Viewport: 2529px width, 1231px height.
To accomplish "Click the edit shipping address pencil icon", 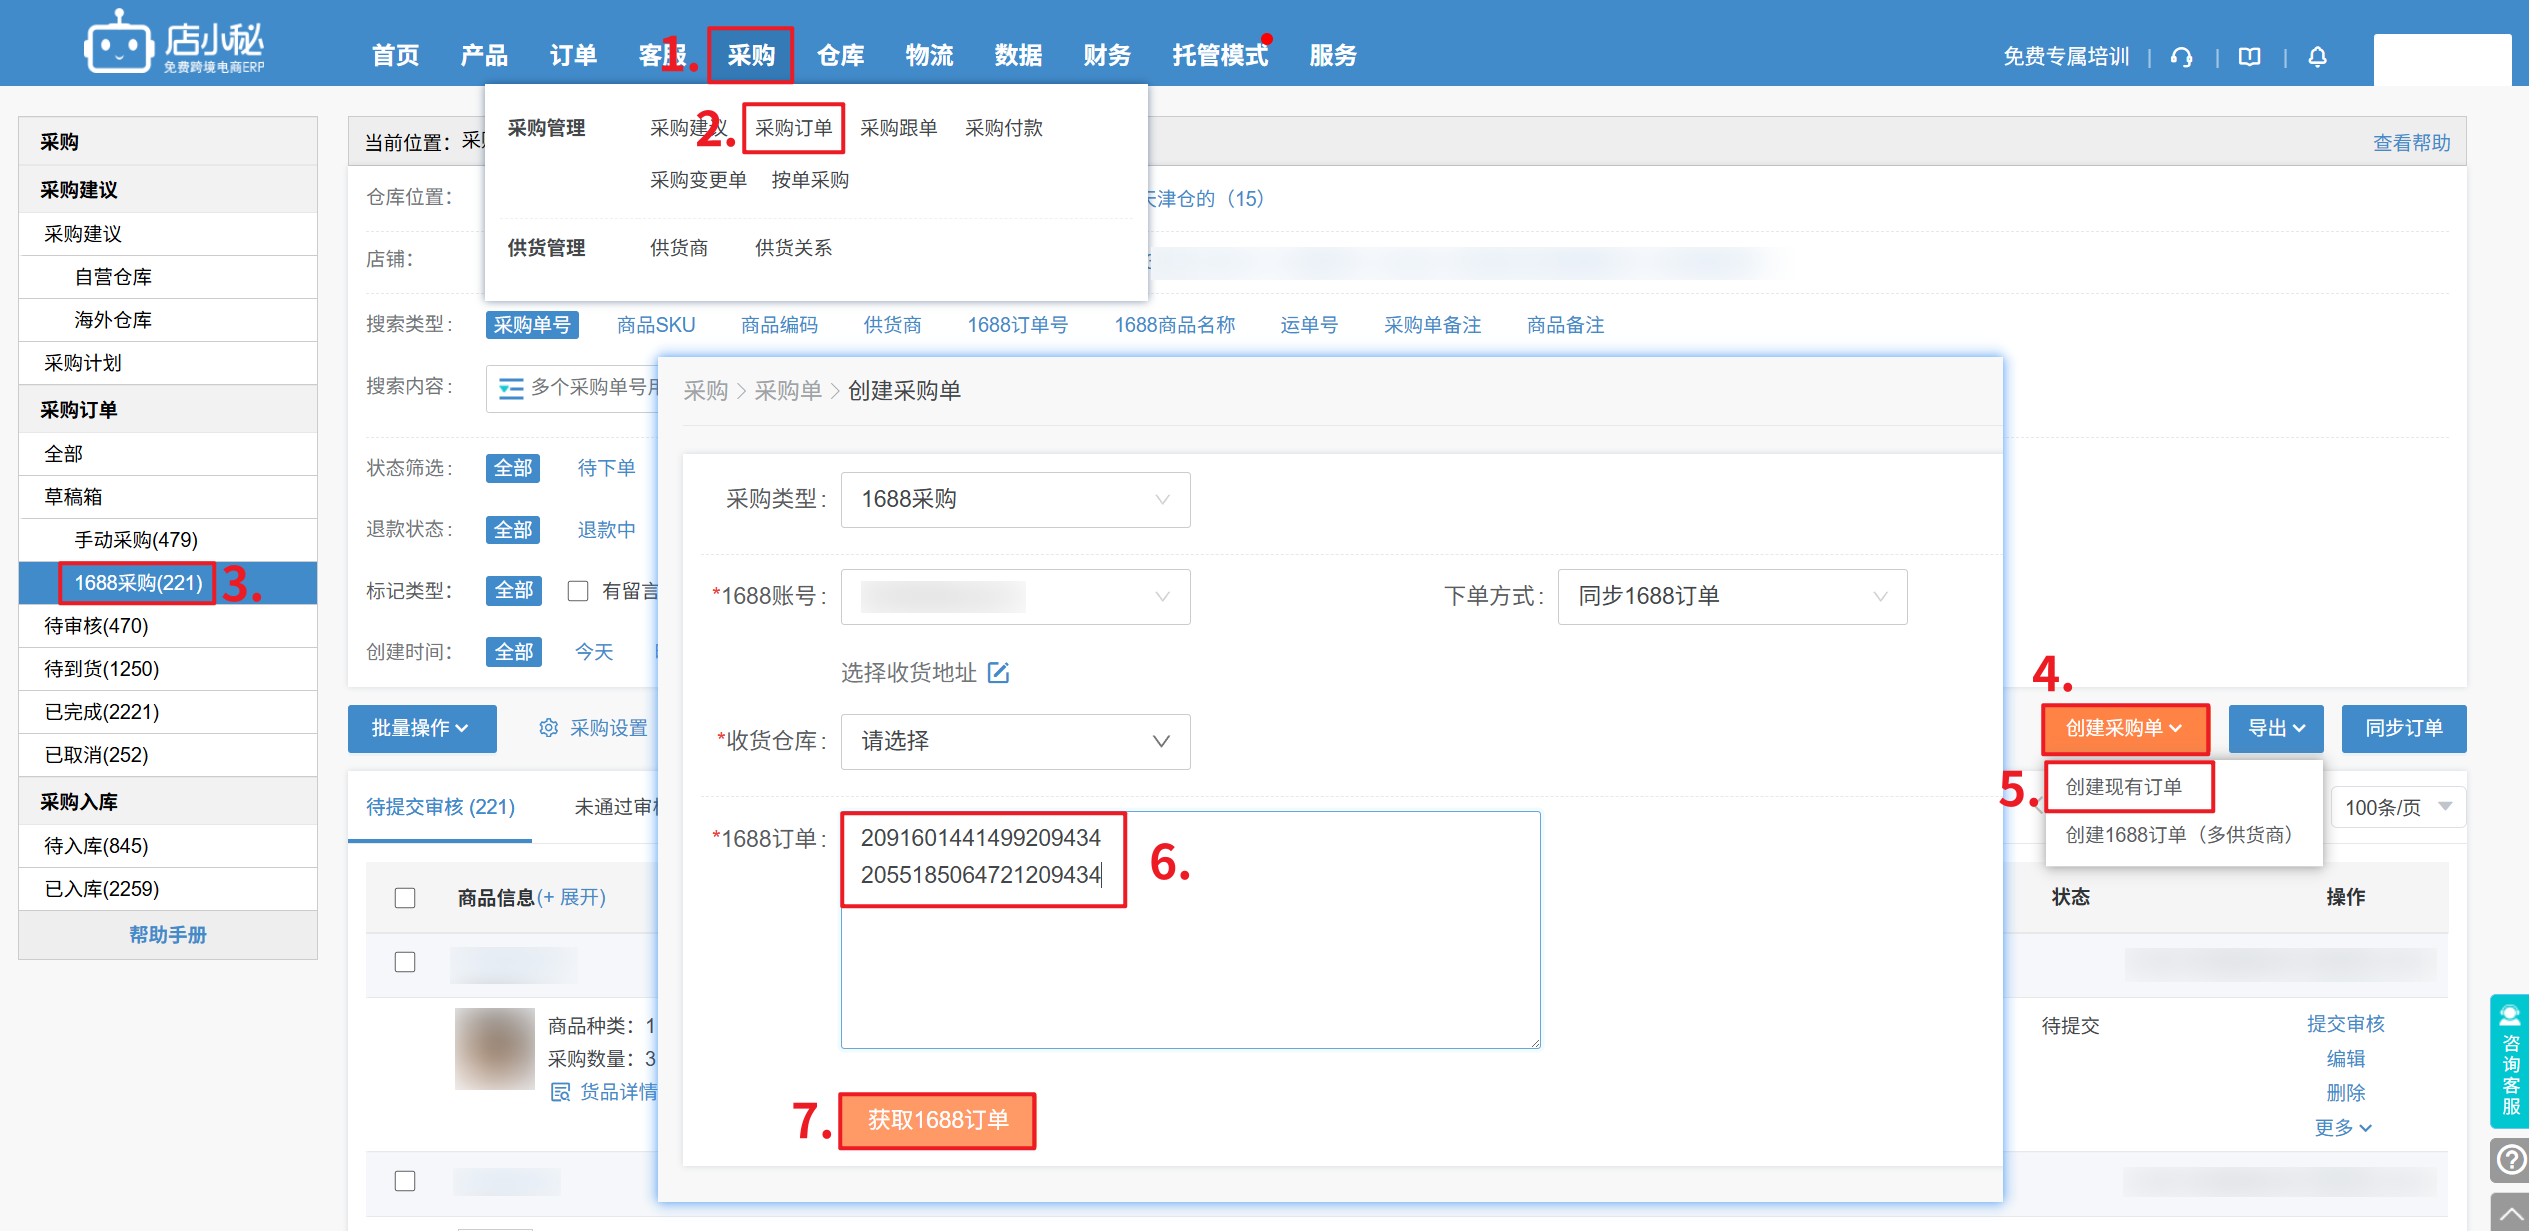I will [998, 673].
